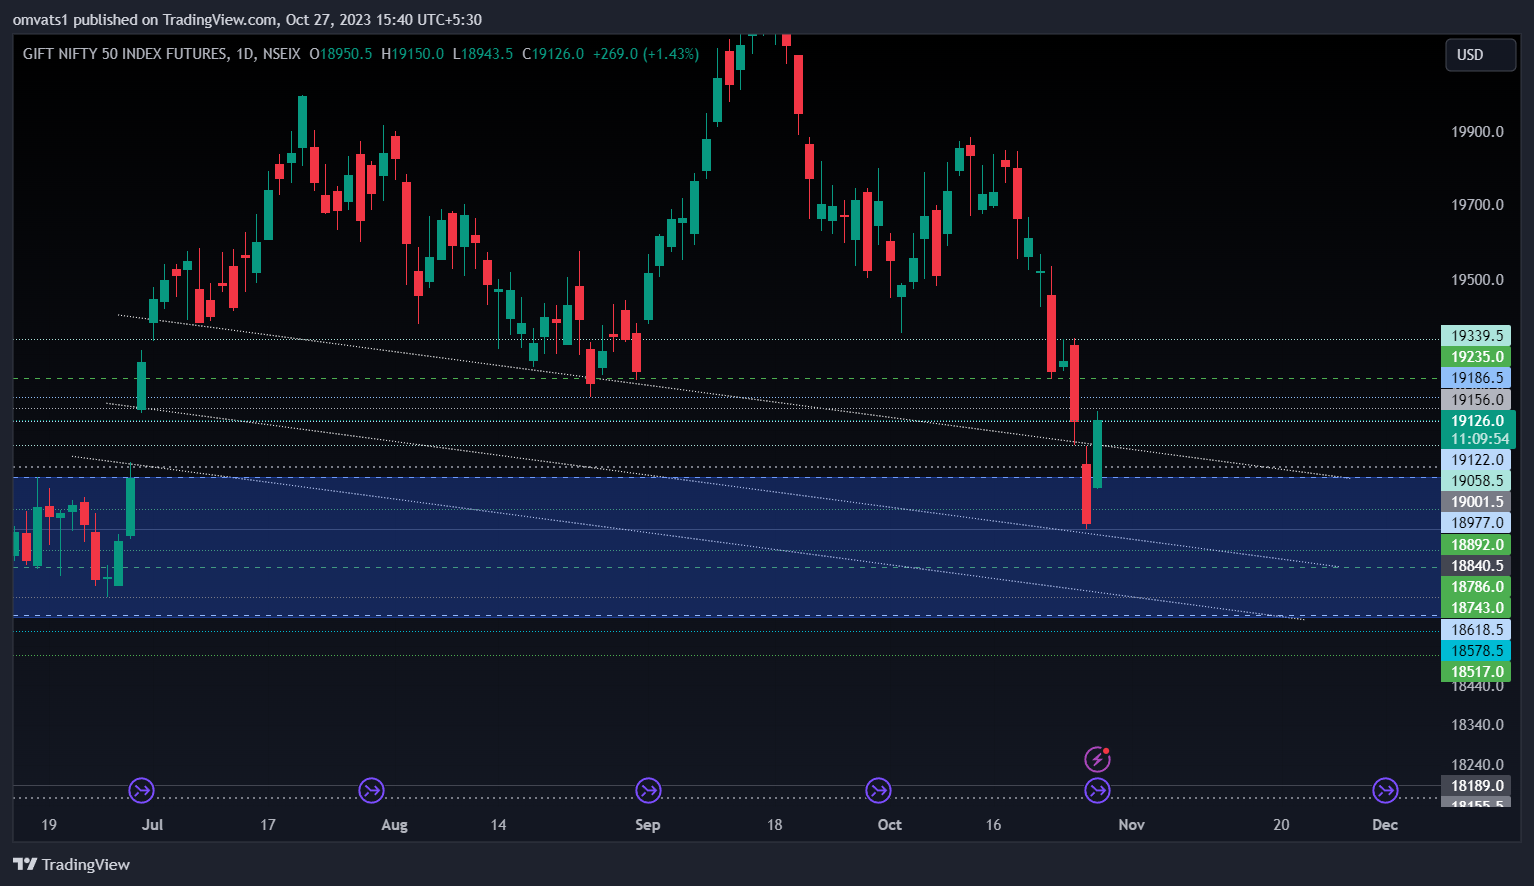This screenshot has height=886, width=1534.
Task: Select the green 18892.0 price label
Action: coord(1476,545)
